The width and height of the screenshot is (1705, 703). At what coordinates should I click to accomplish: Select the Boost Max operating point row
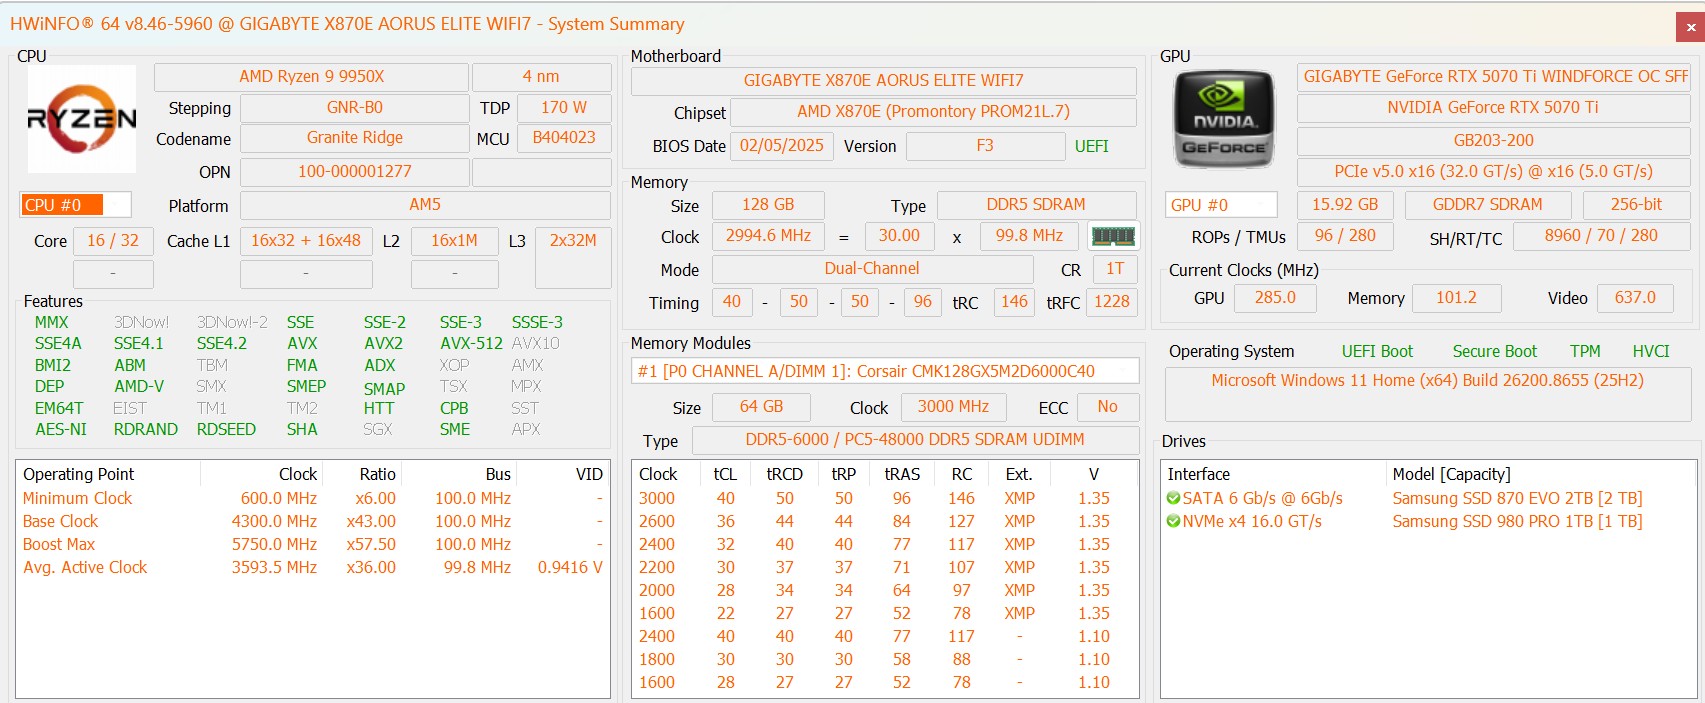tap(313, 544)
